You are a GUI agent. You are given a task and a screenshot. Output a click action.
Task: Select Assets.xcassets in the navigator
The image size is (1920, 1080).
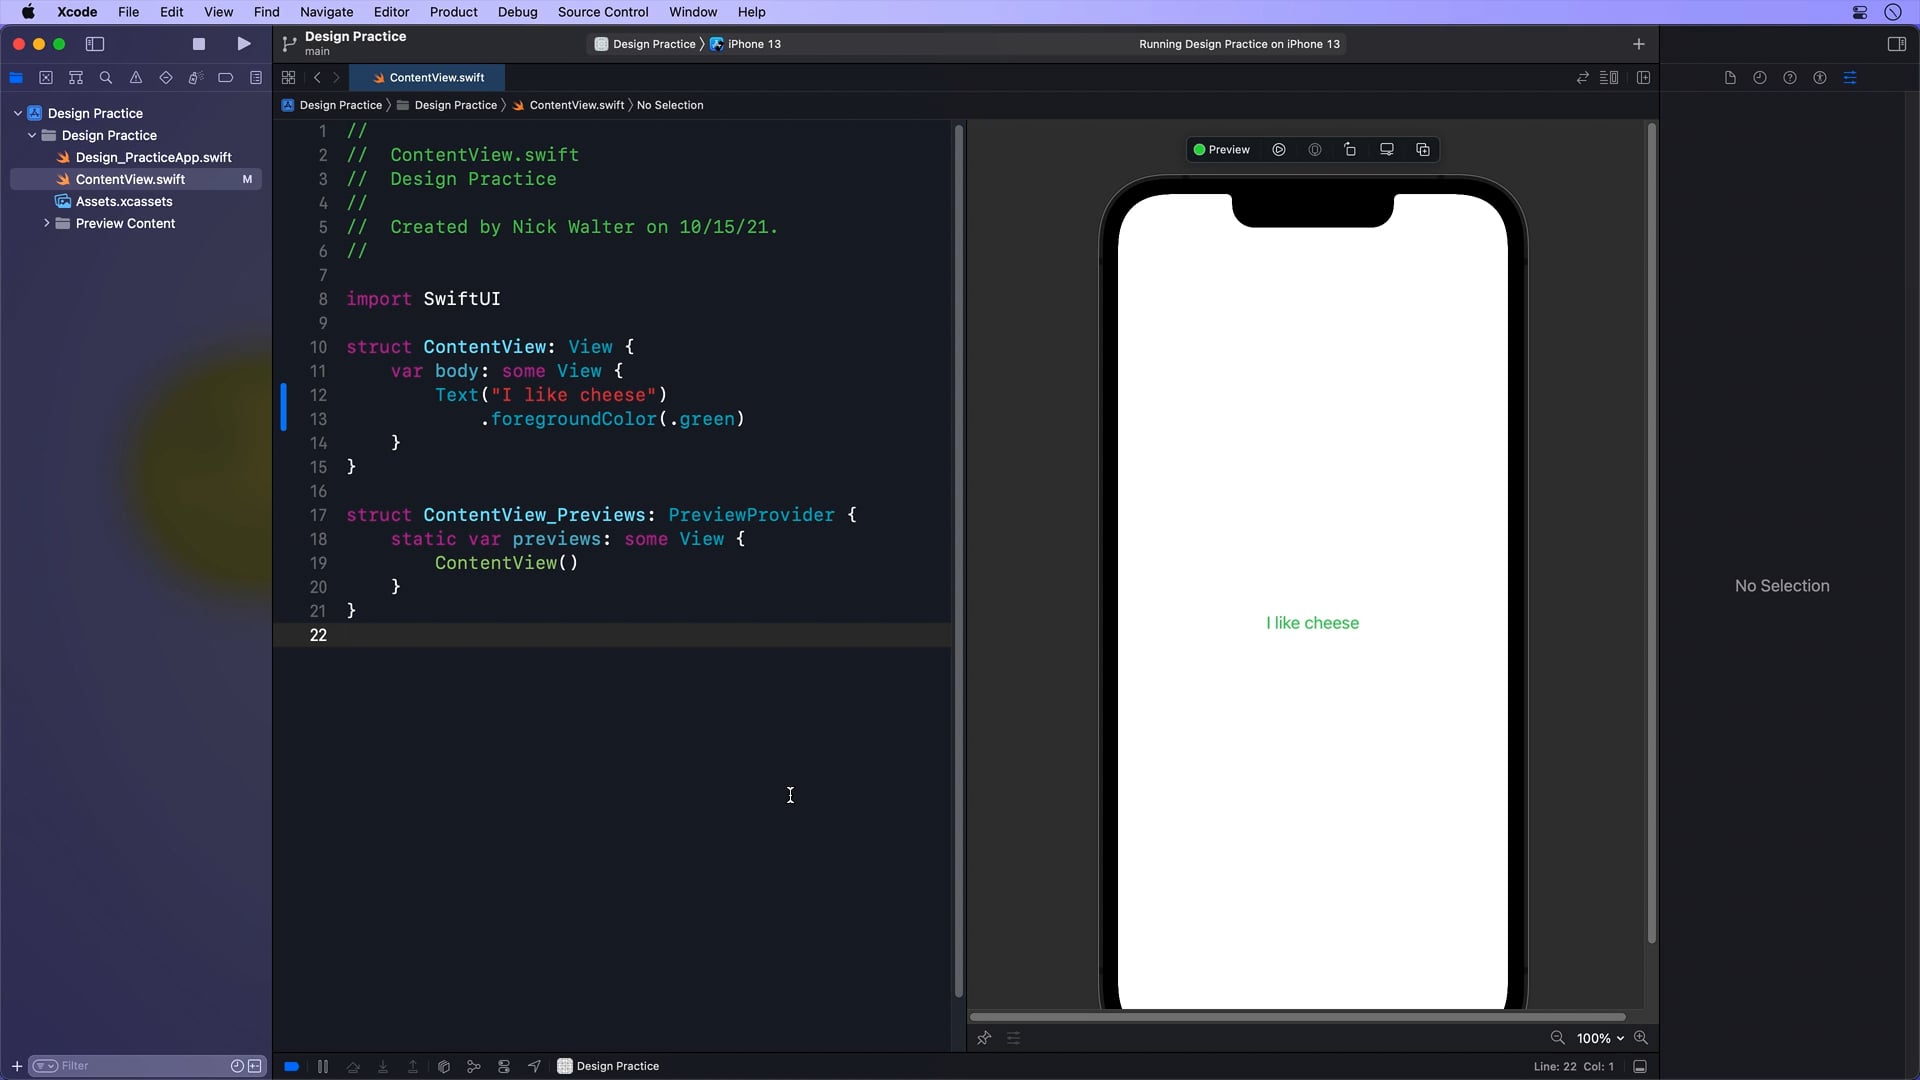tap(124, 201)
